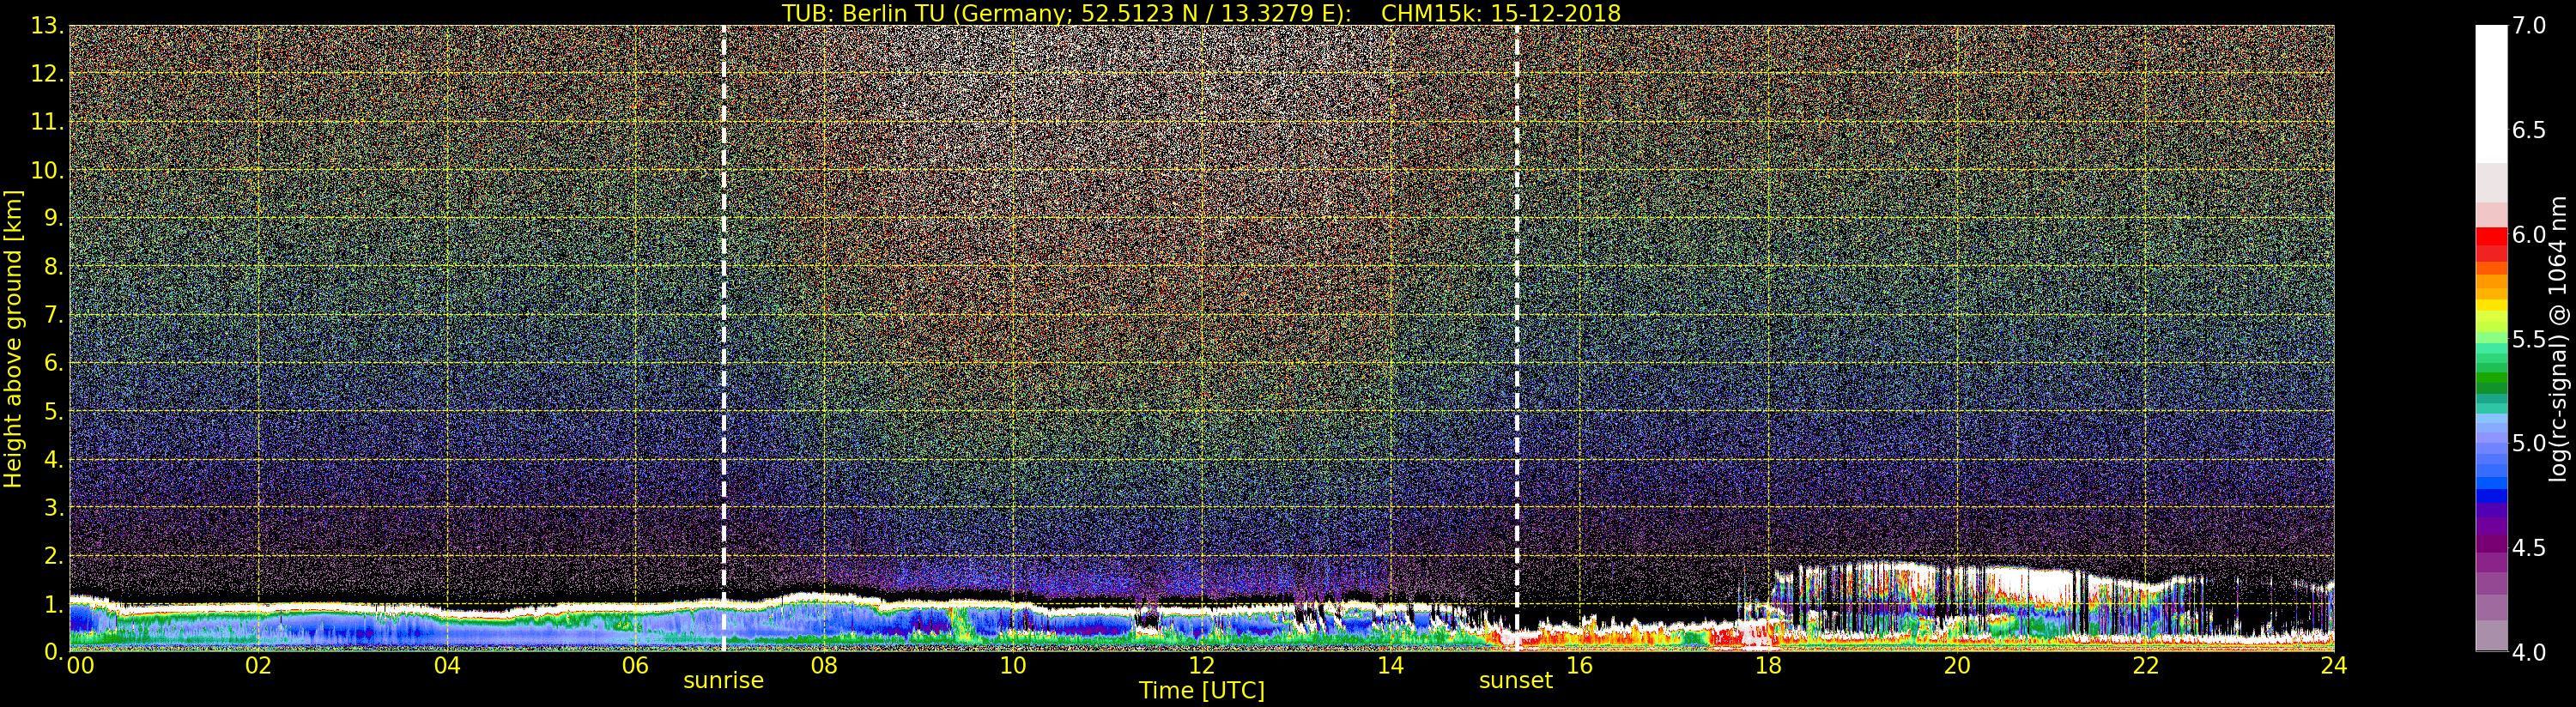Click the colorbar value '5.5'
The width and height of the screenshot is (2576, 707).
(x=2529, y=339)
